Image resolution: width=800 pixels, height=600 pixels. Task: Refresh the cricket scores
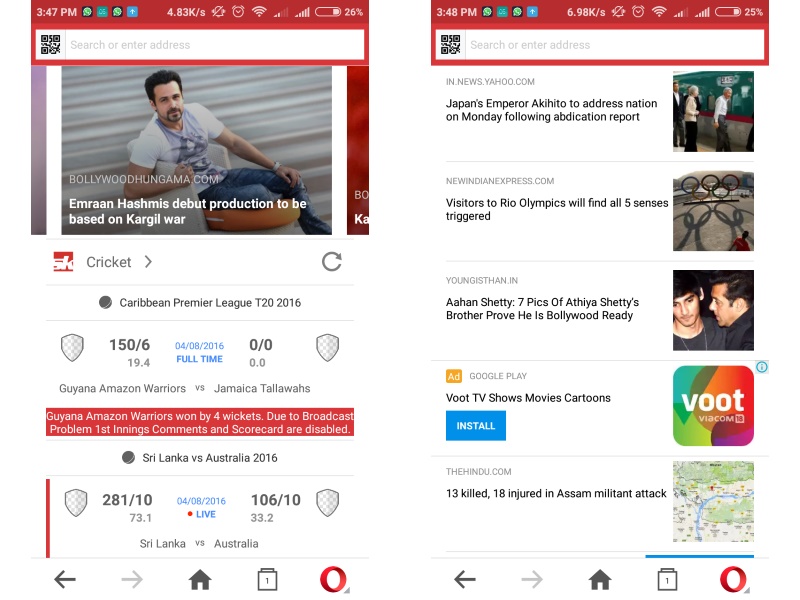coord(332,262)
